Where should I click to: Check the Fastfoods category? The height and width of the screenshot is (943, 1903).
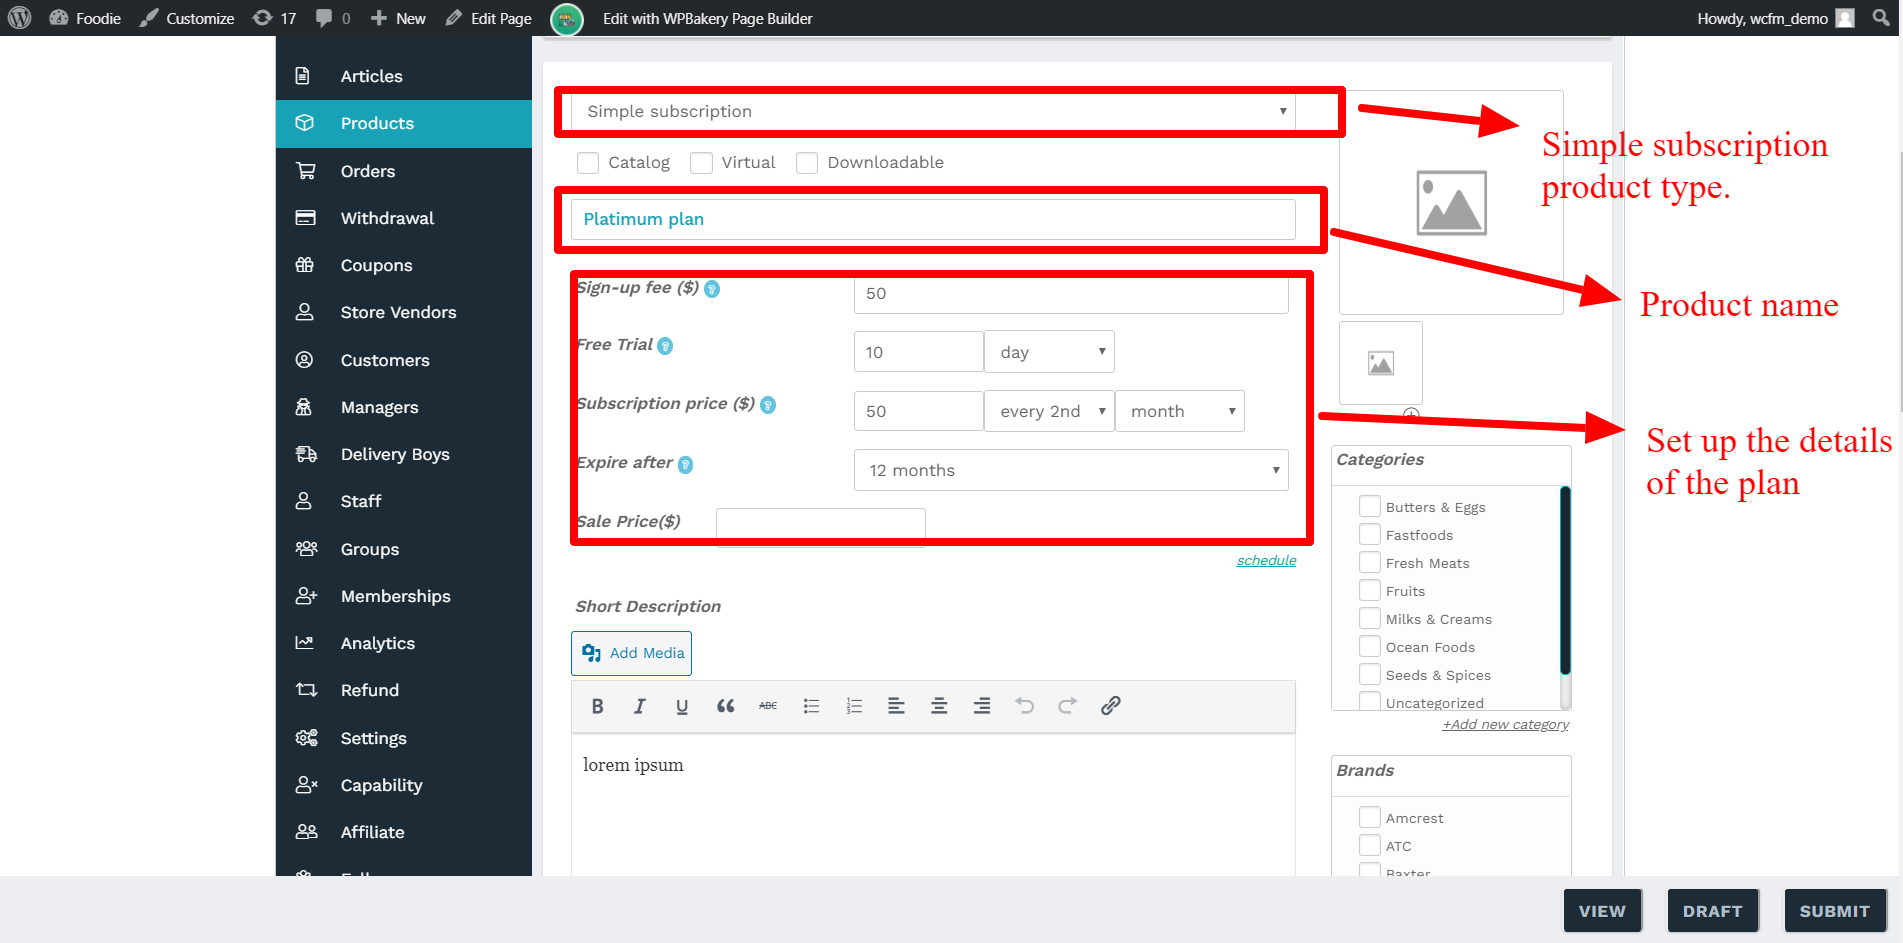1370,535
